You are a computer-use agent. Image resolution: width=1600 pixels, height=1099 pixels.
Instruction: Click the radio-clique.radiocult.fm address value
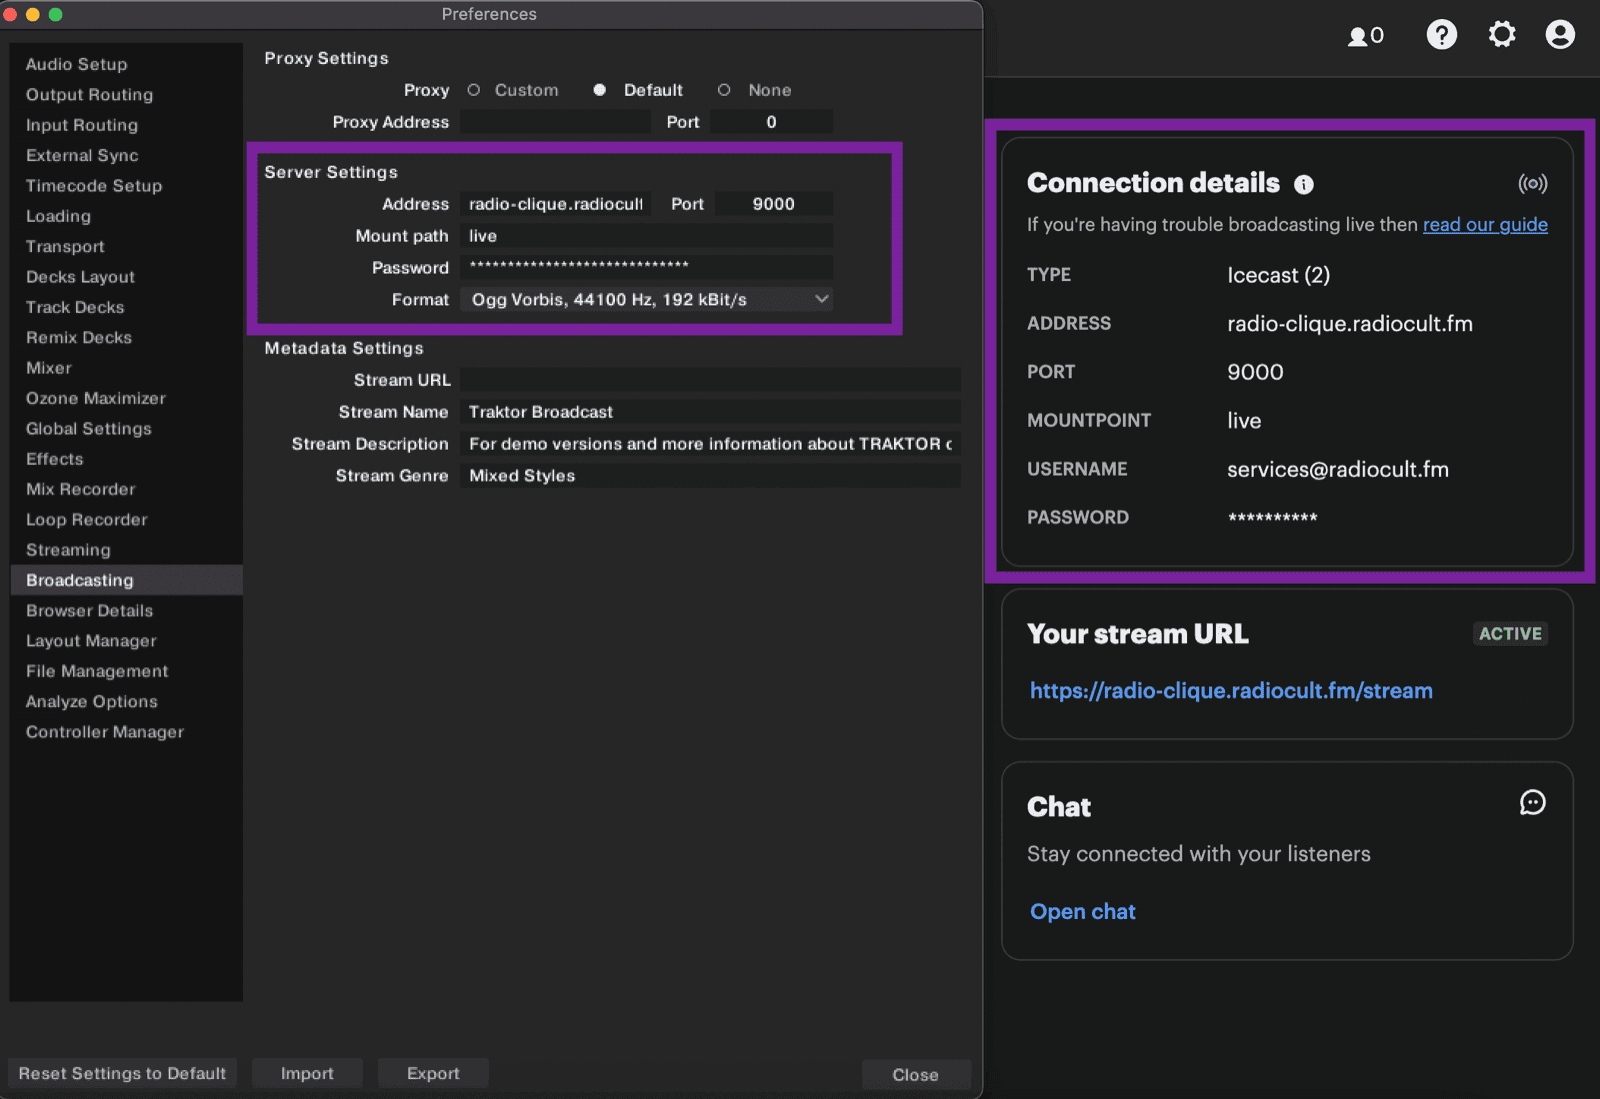pyautogui.click(x=1350, y=323)
